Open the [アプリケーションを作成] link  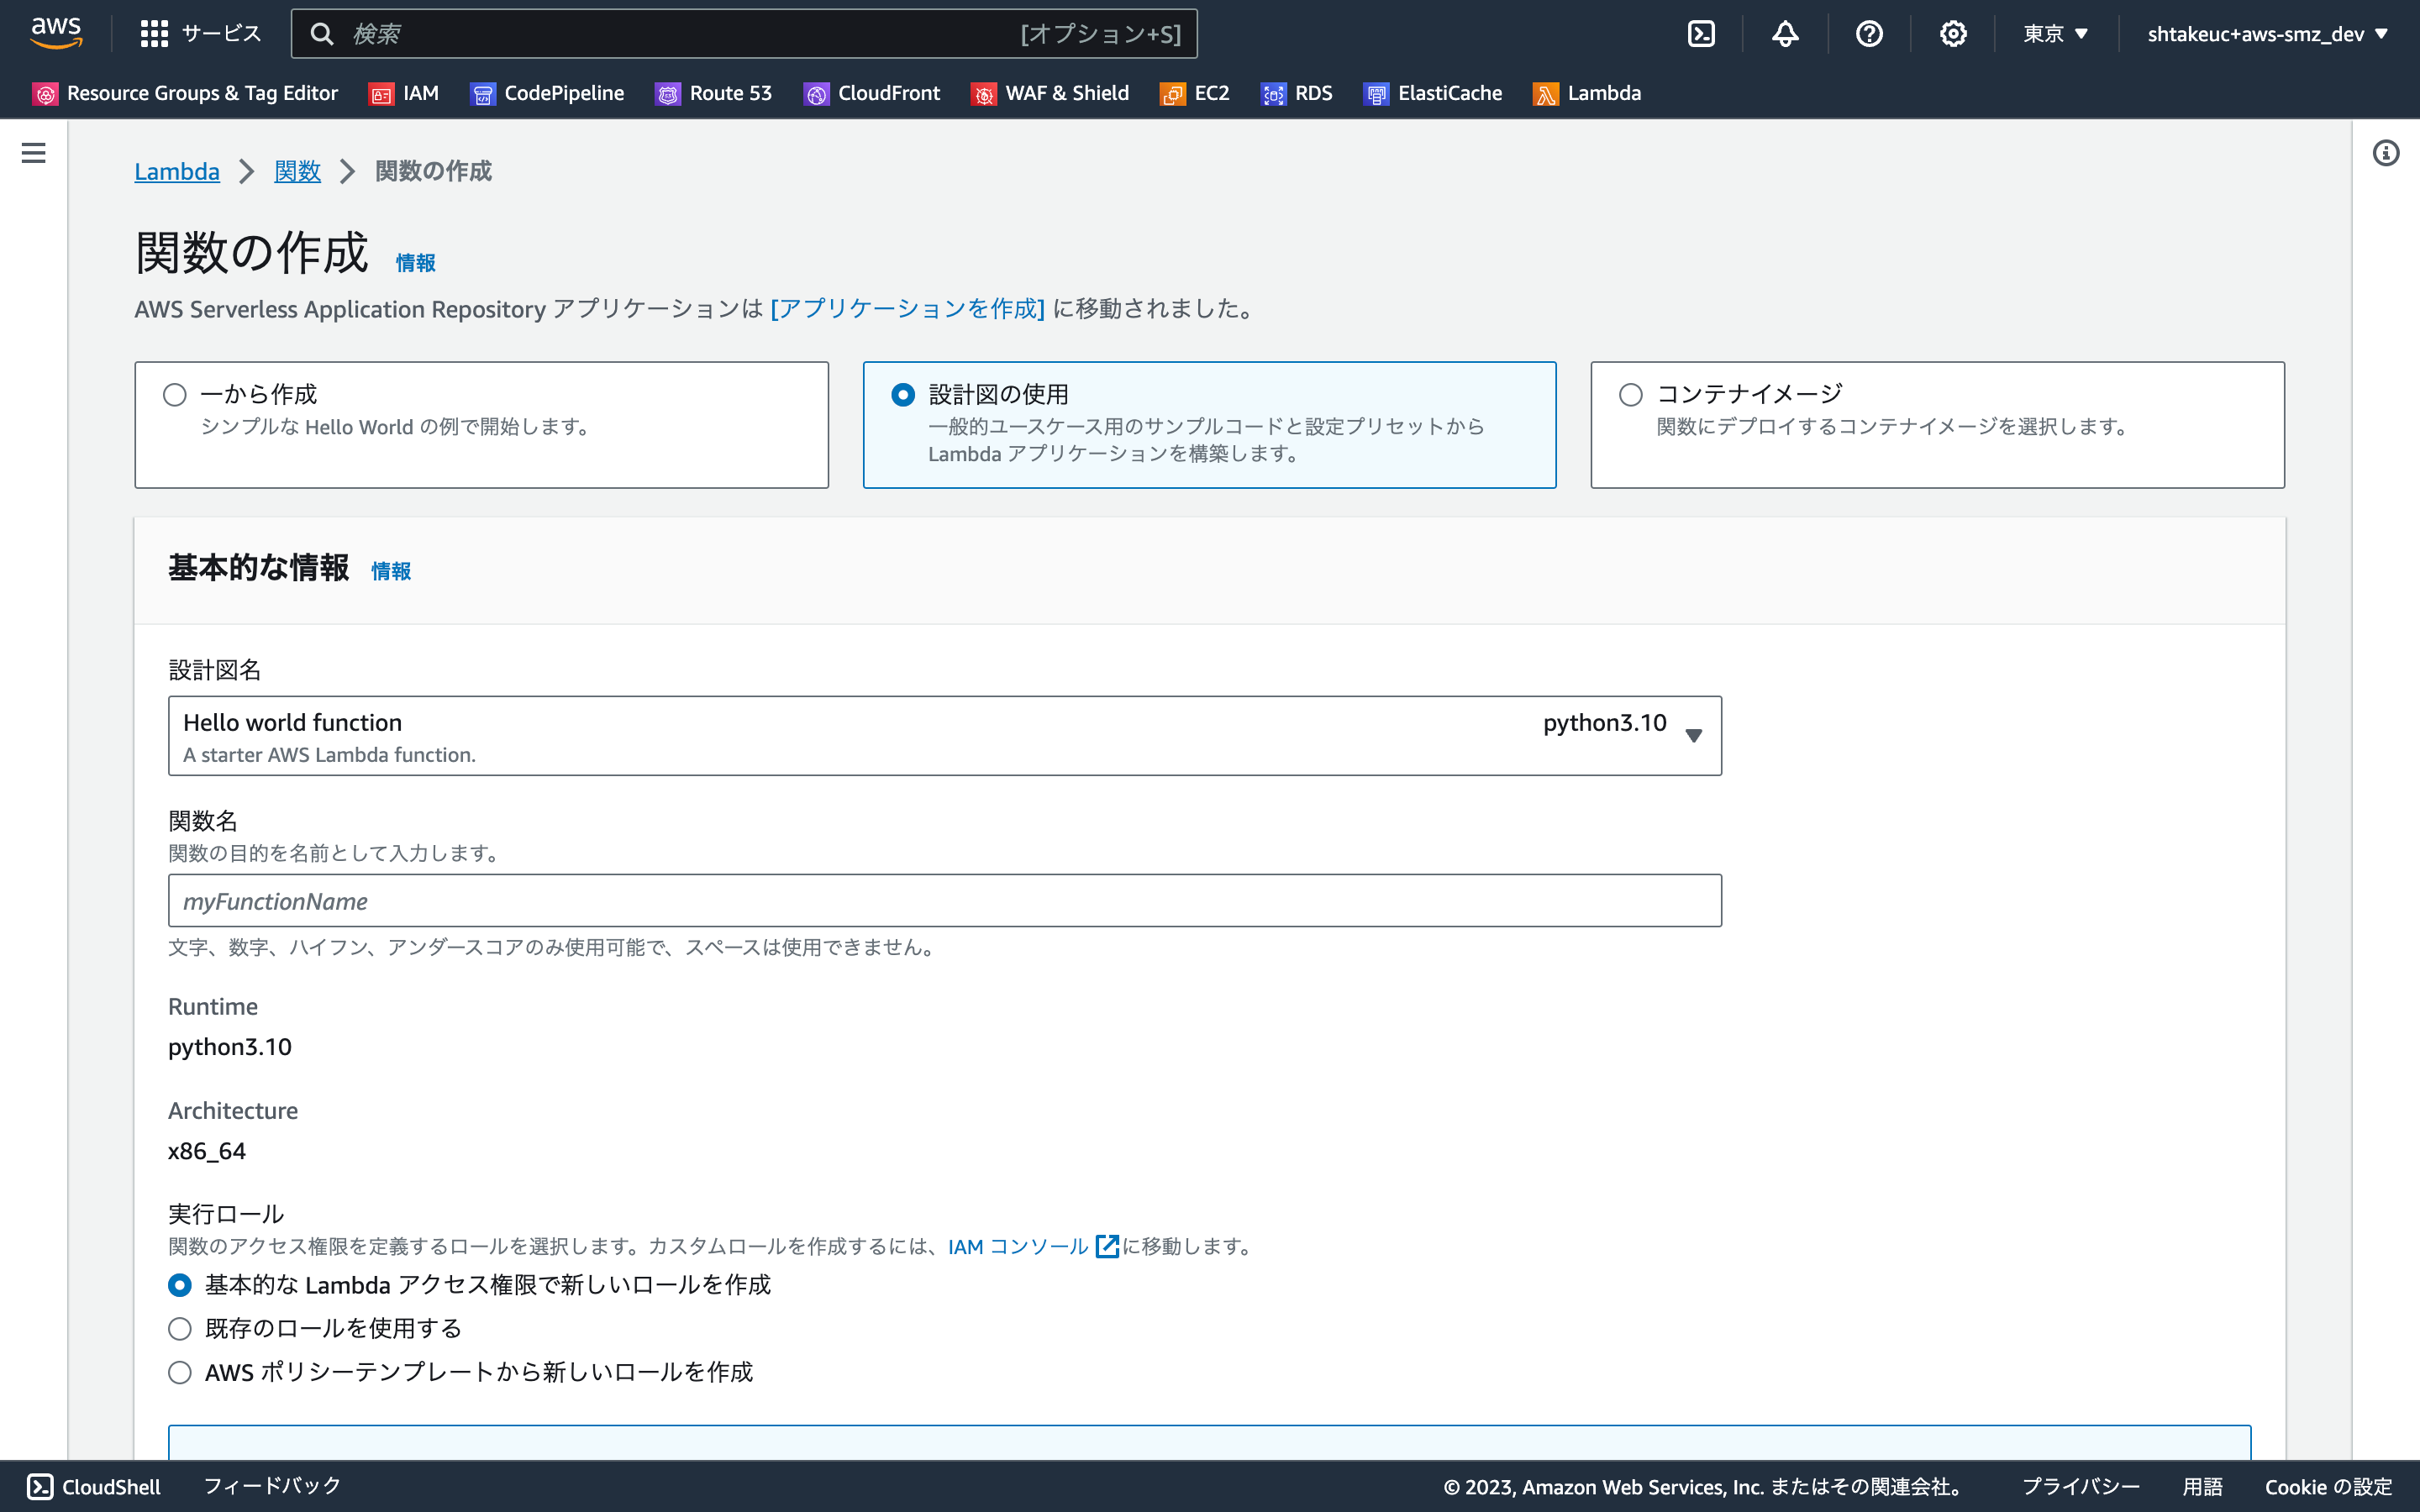coord(907,309)
